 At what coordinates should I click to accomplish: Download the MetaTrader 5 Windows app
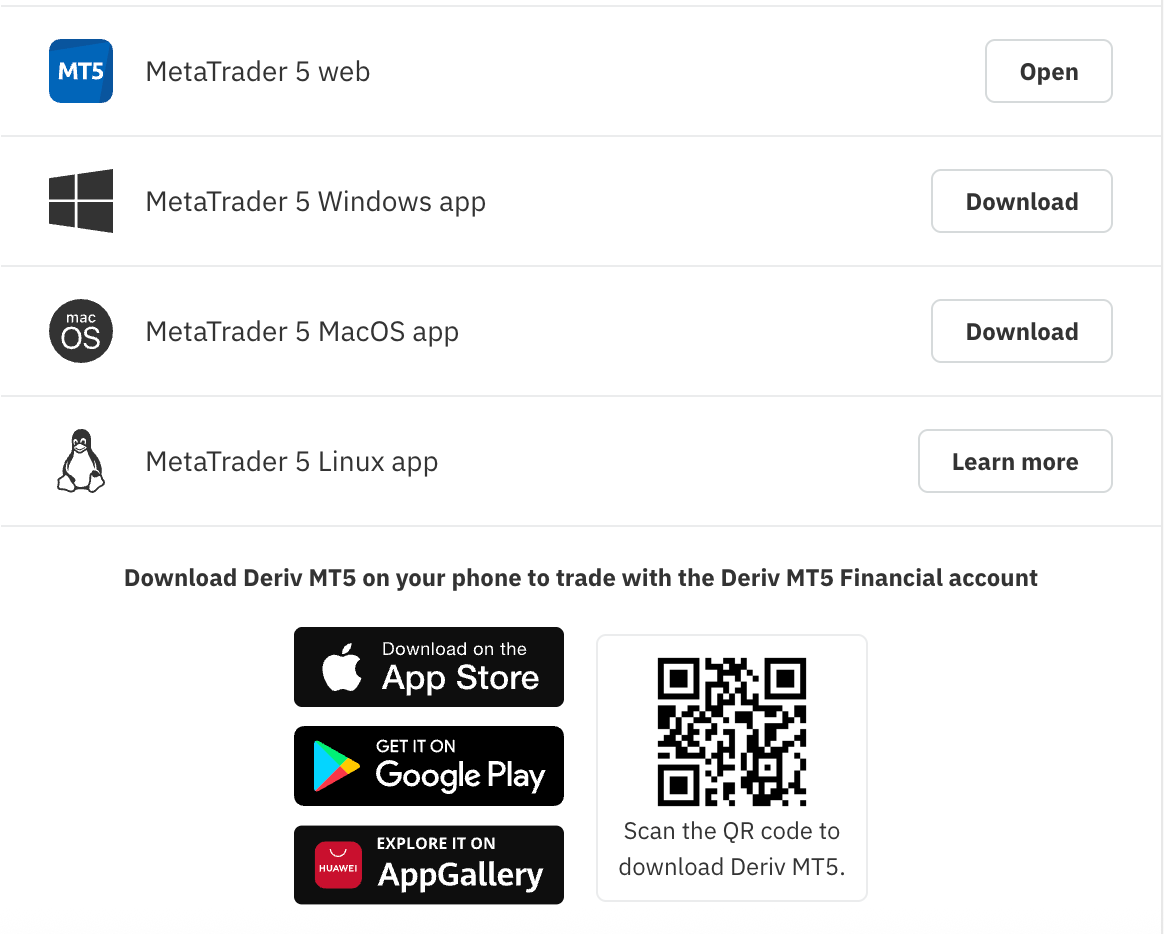click(1021, 201)
